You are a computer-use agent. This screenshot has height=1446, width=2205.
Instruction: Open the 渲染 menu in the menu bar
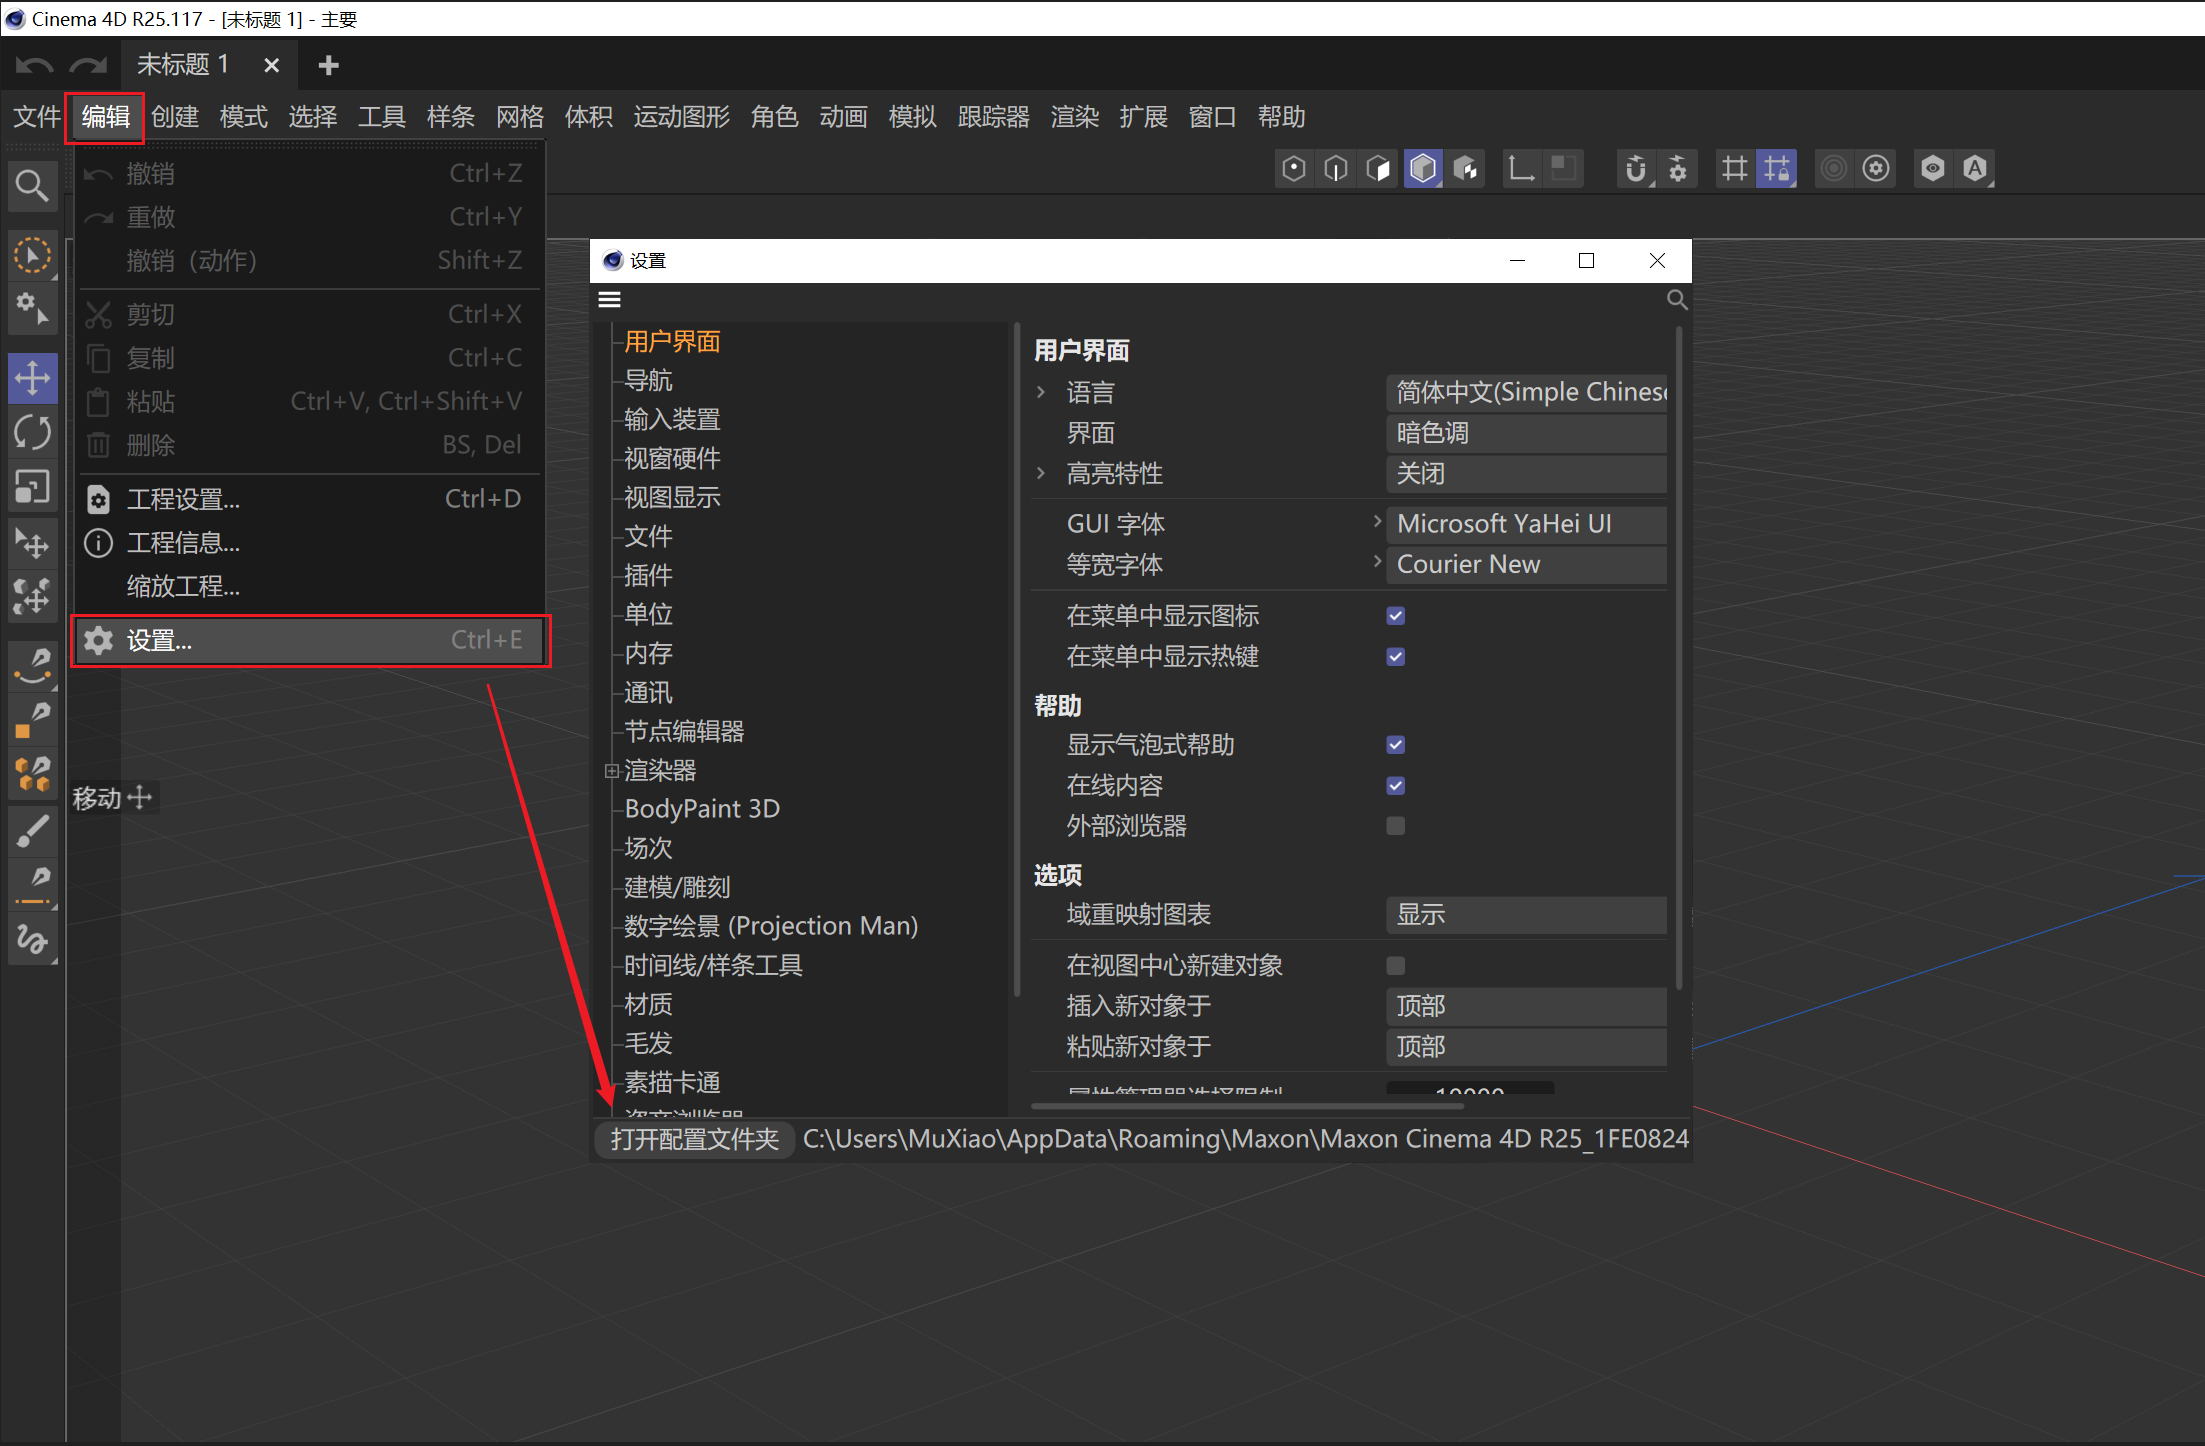(1074, 117)
